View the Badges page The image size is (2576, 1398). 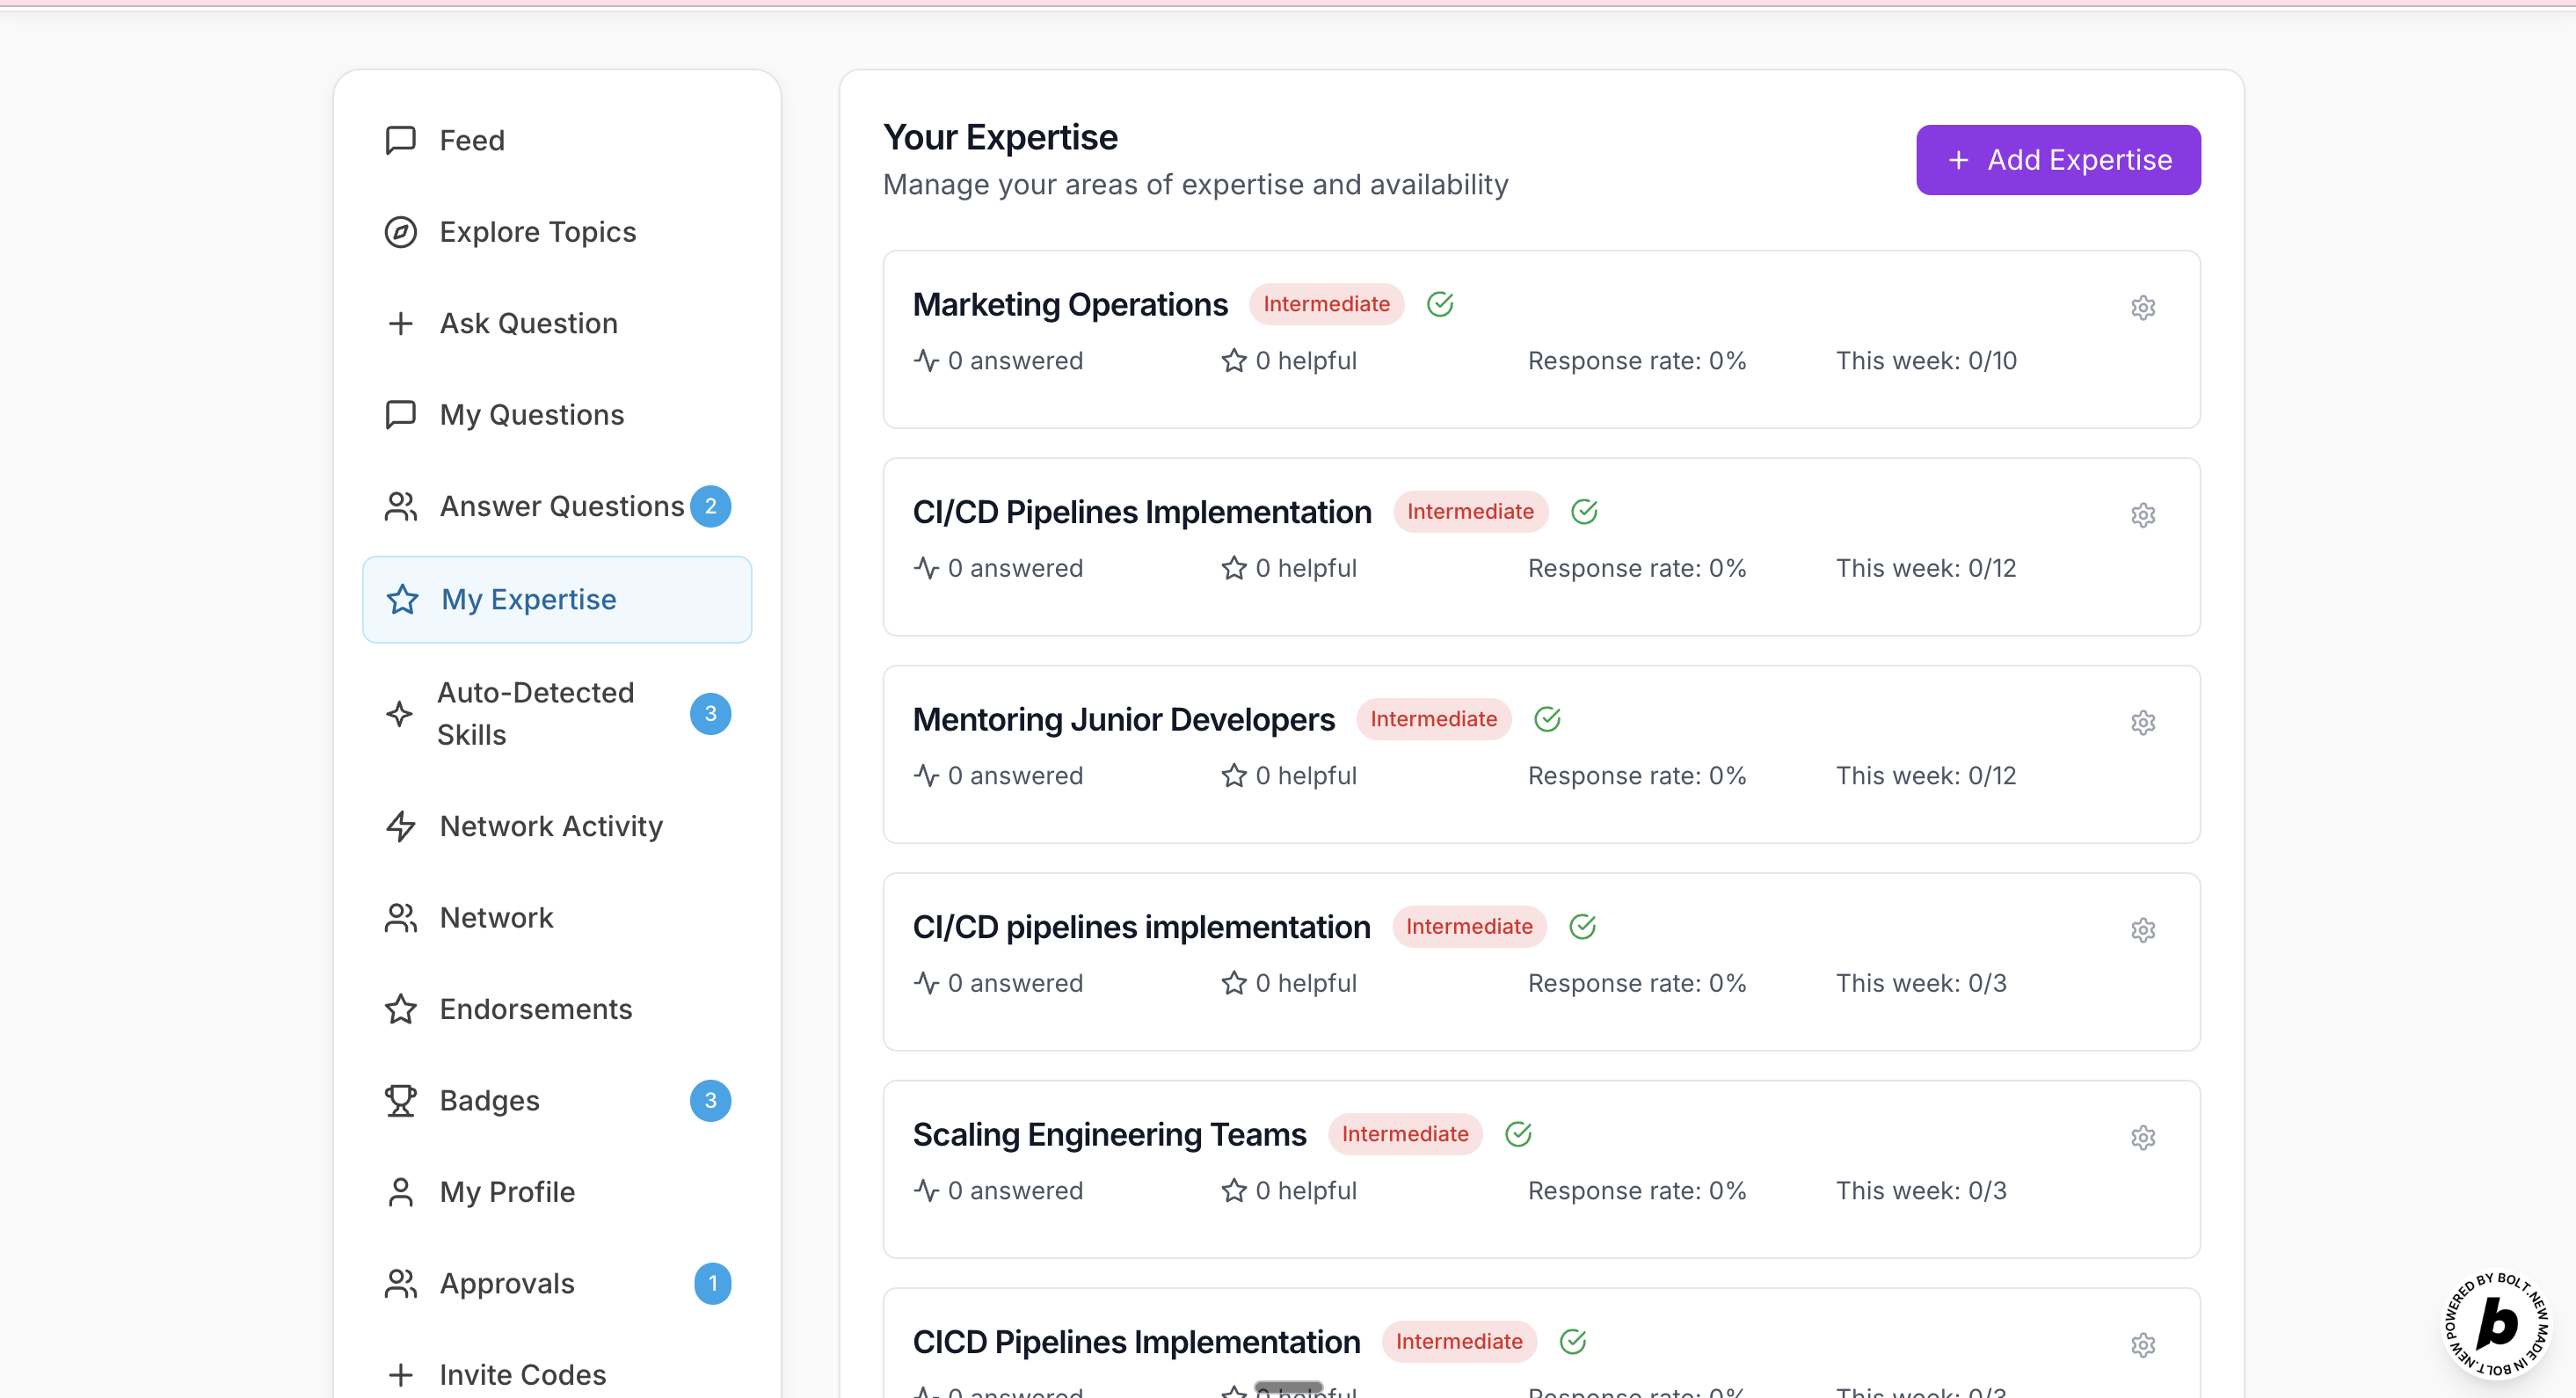(x=489, y=1100)
